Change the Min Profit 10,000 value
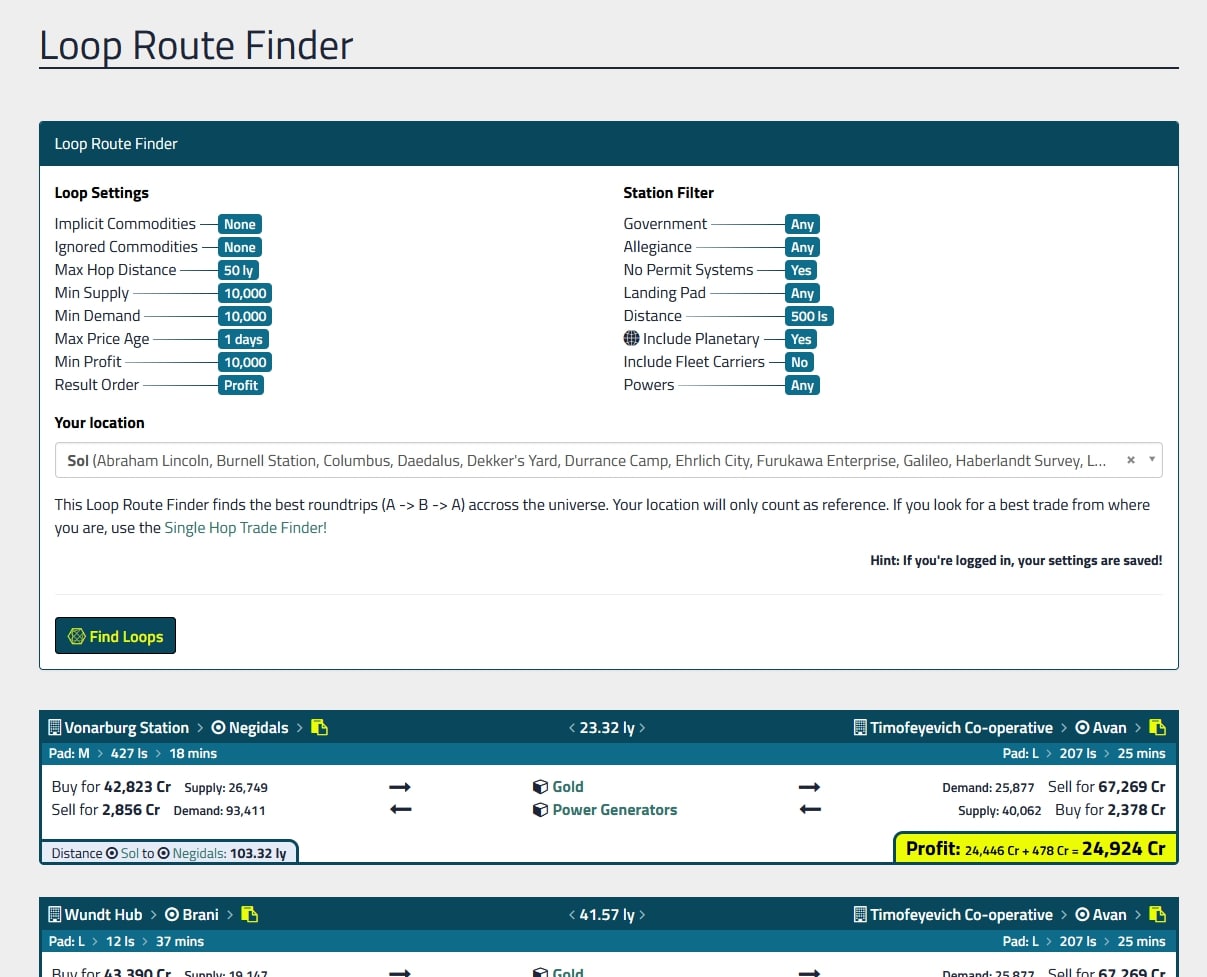The width and height of the screenshot is (1207, 977). pyautogui.click(x=245, y=362)
